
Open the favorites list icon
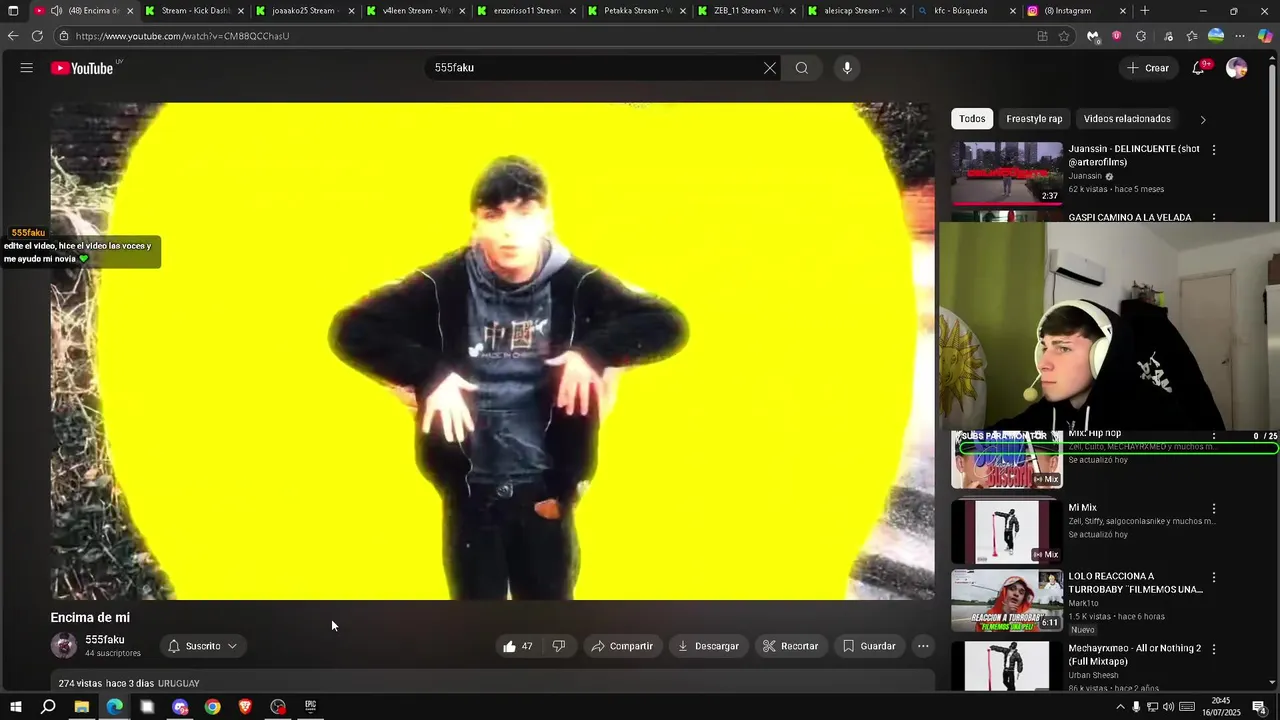1192,36
